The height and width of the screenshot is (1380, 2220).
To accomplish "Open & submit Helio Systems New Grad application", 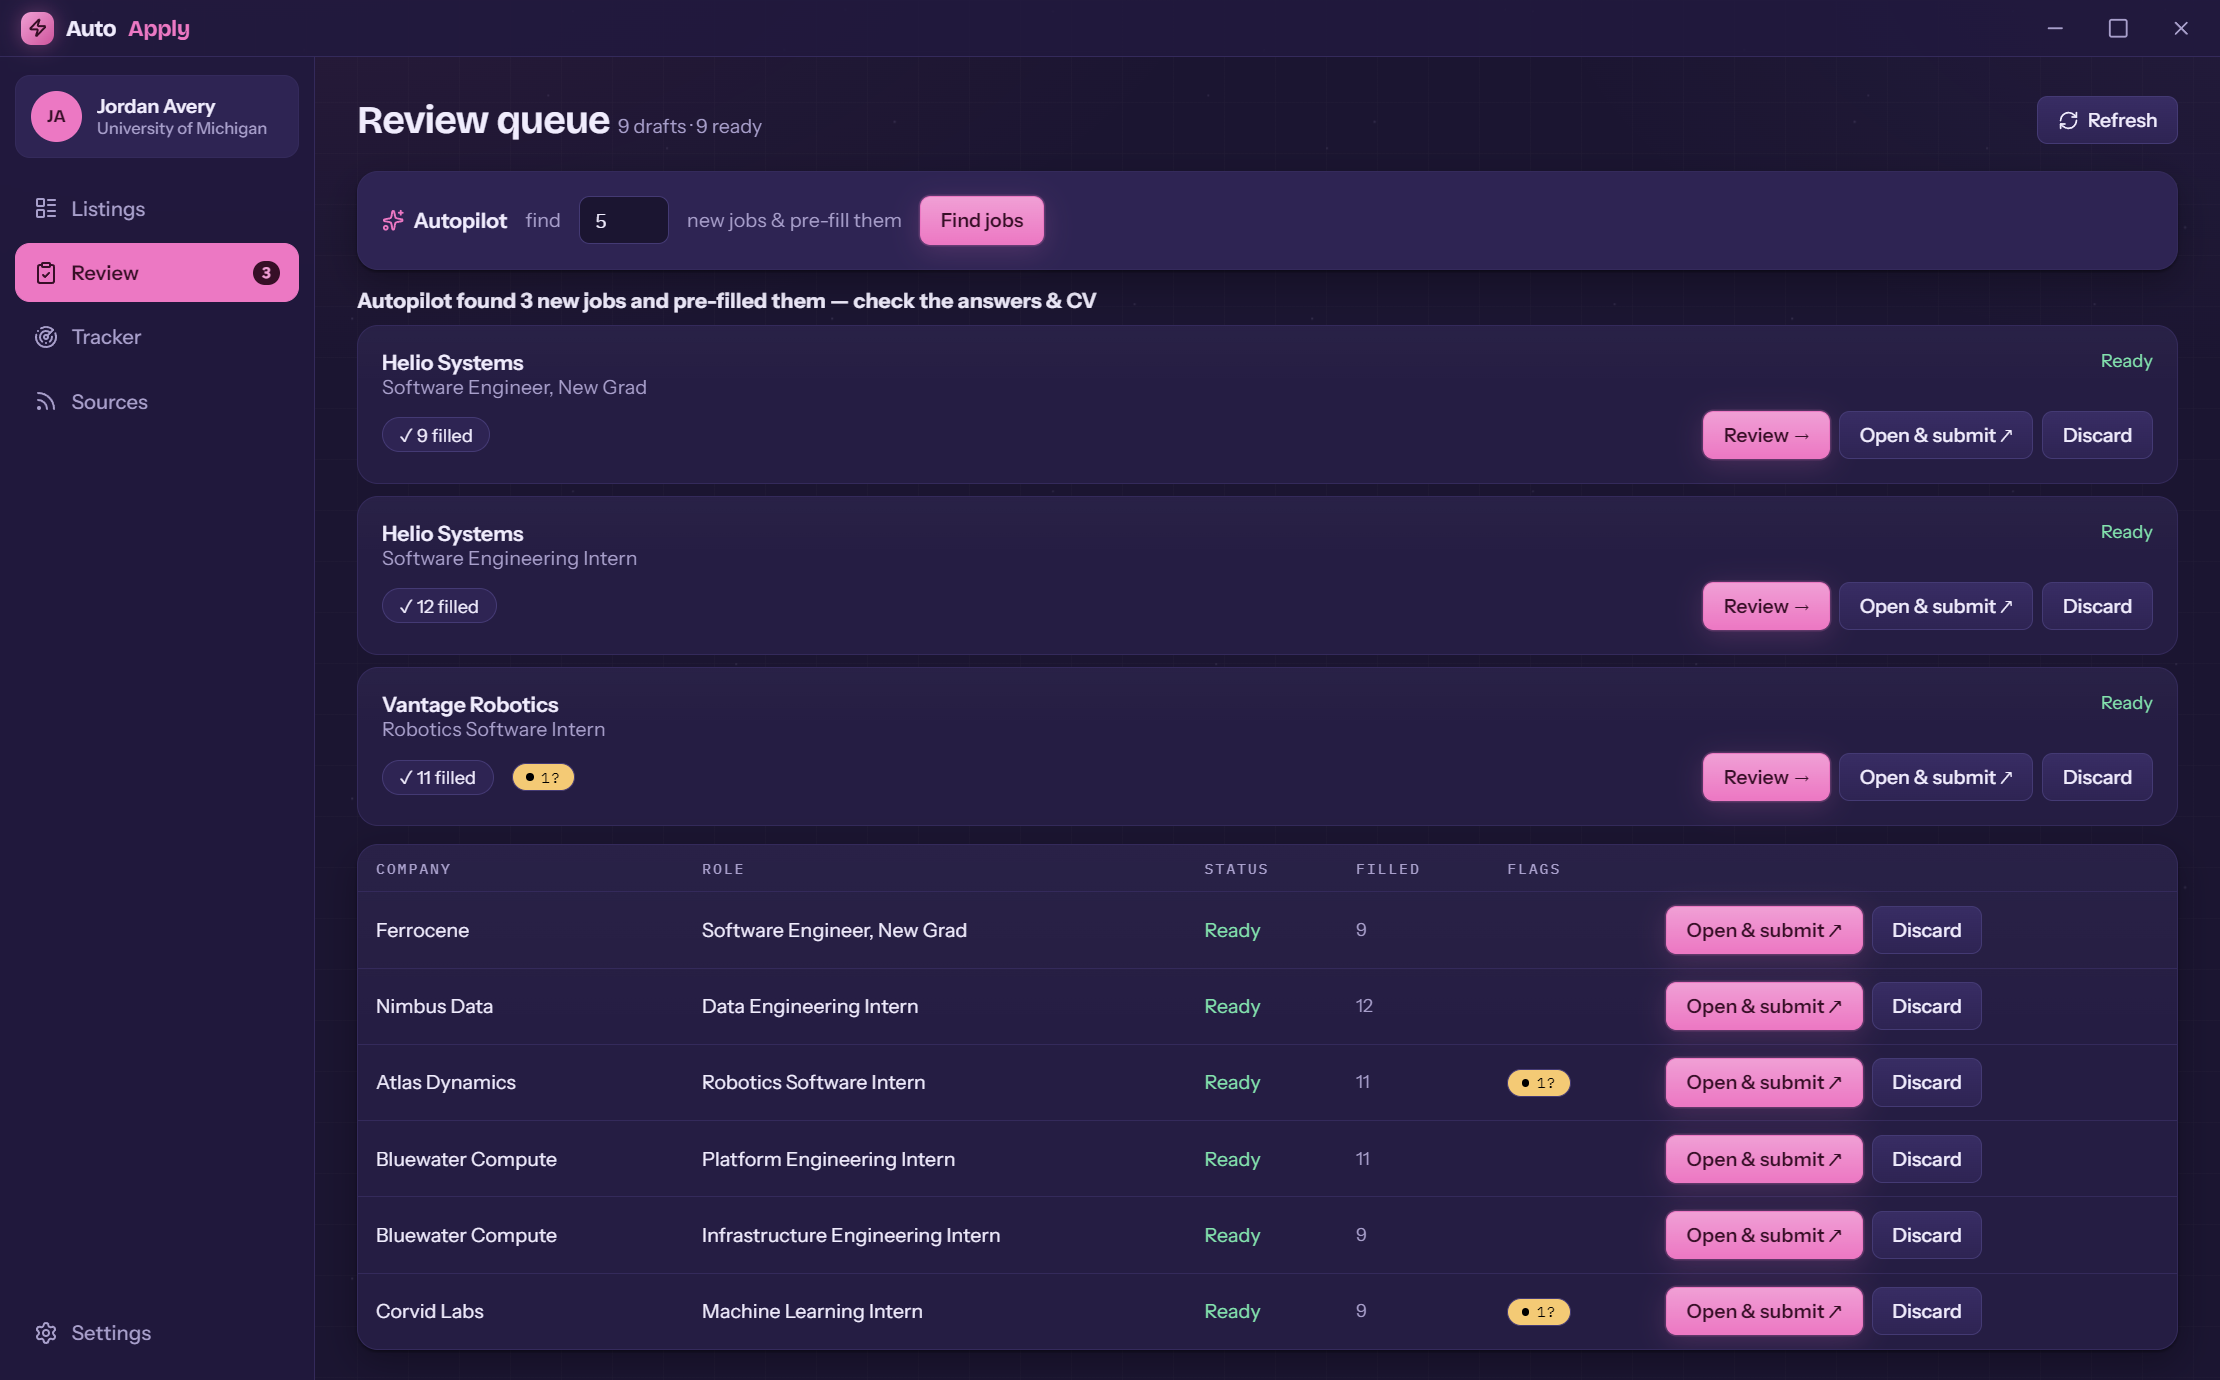I will tap(1935, 435).
